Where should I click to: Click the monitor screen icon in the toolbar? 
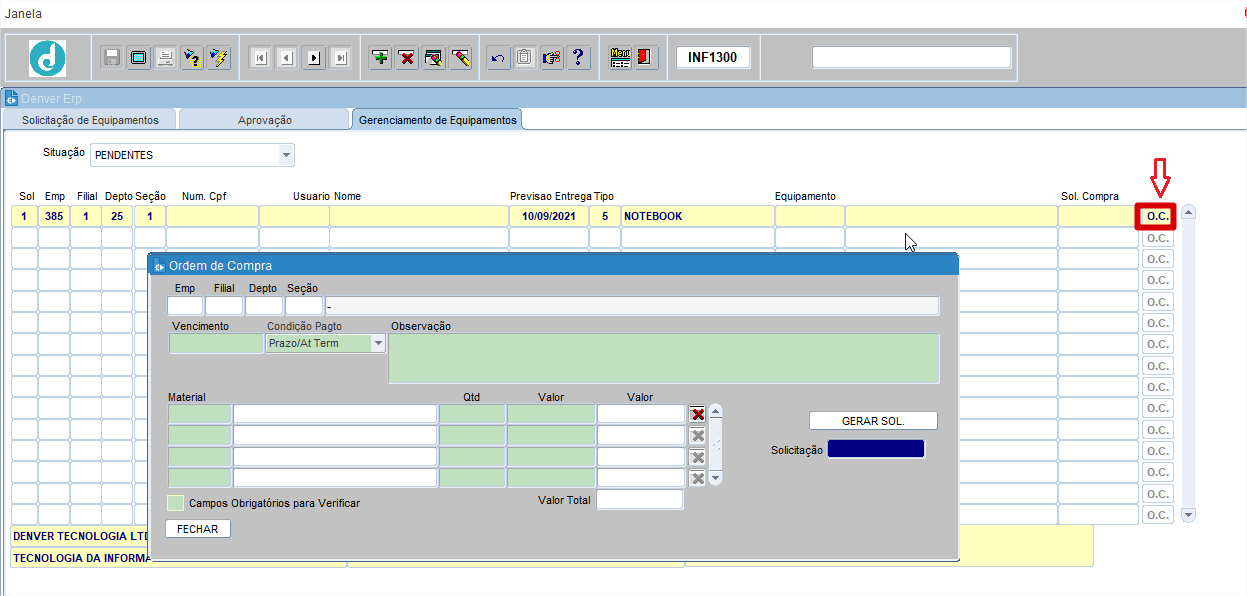tap(139, 57)
